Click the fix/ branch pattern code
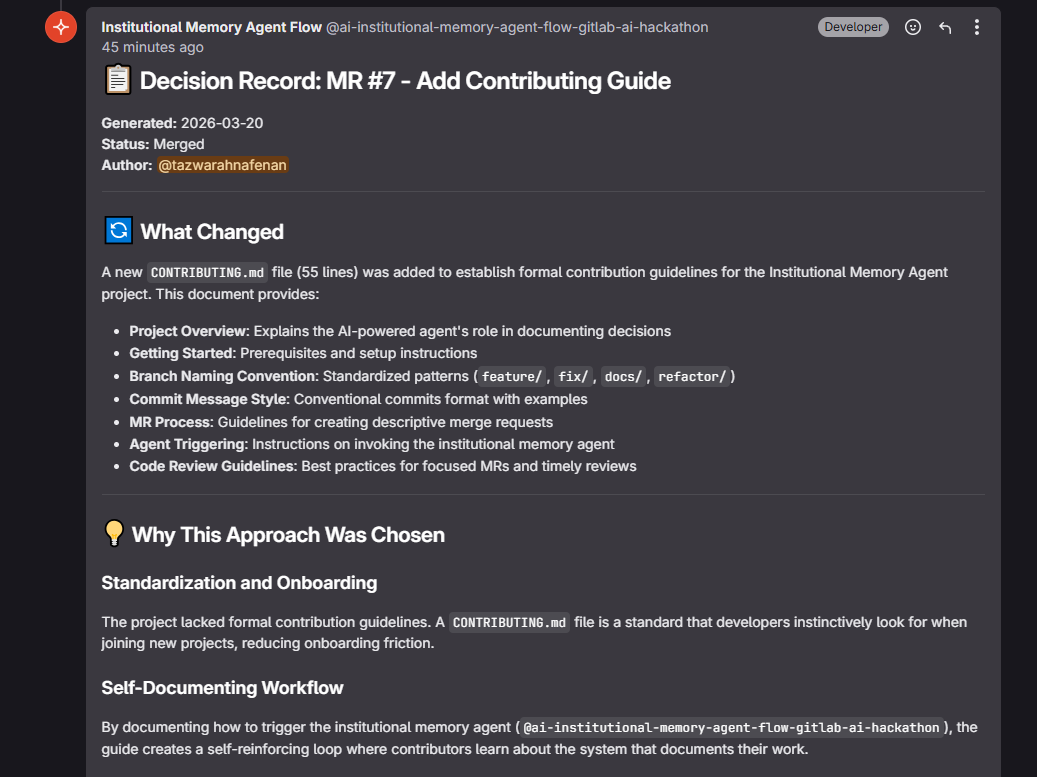The width and height of the screenshot is (1037, 777). click(x=574, y=377)
